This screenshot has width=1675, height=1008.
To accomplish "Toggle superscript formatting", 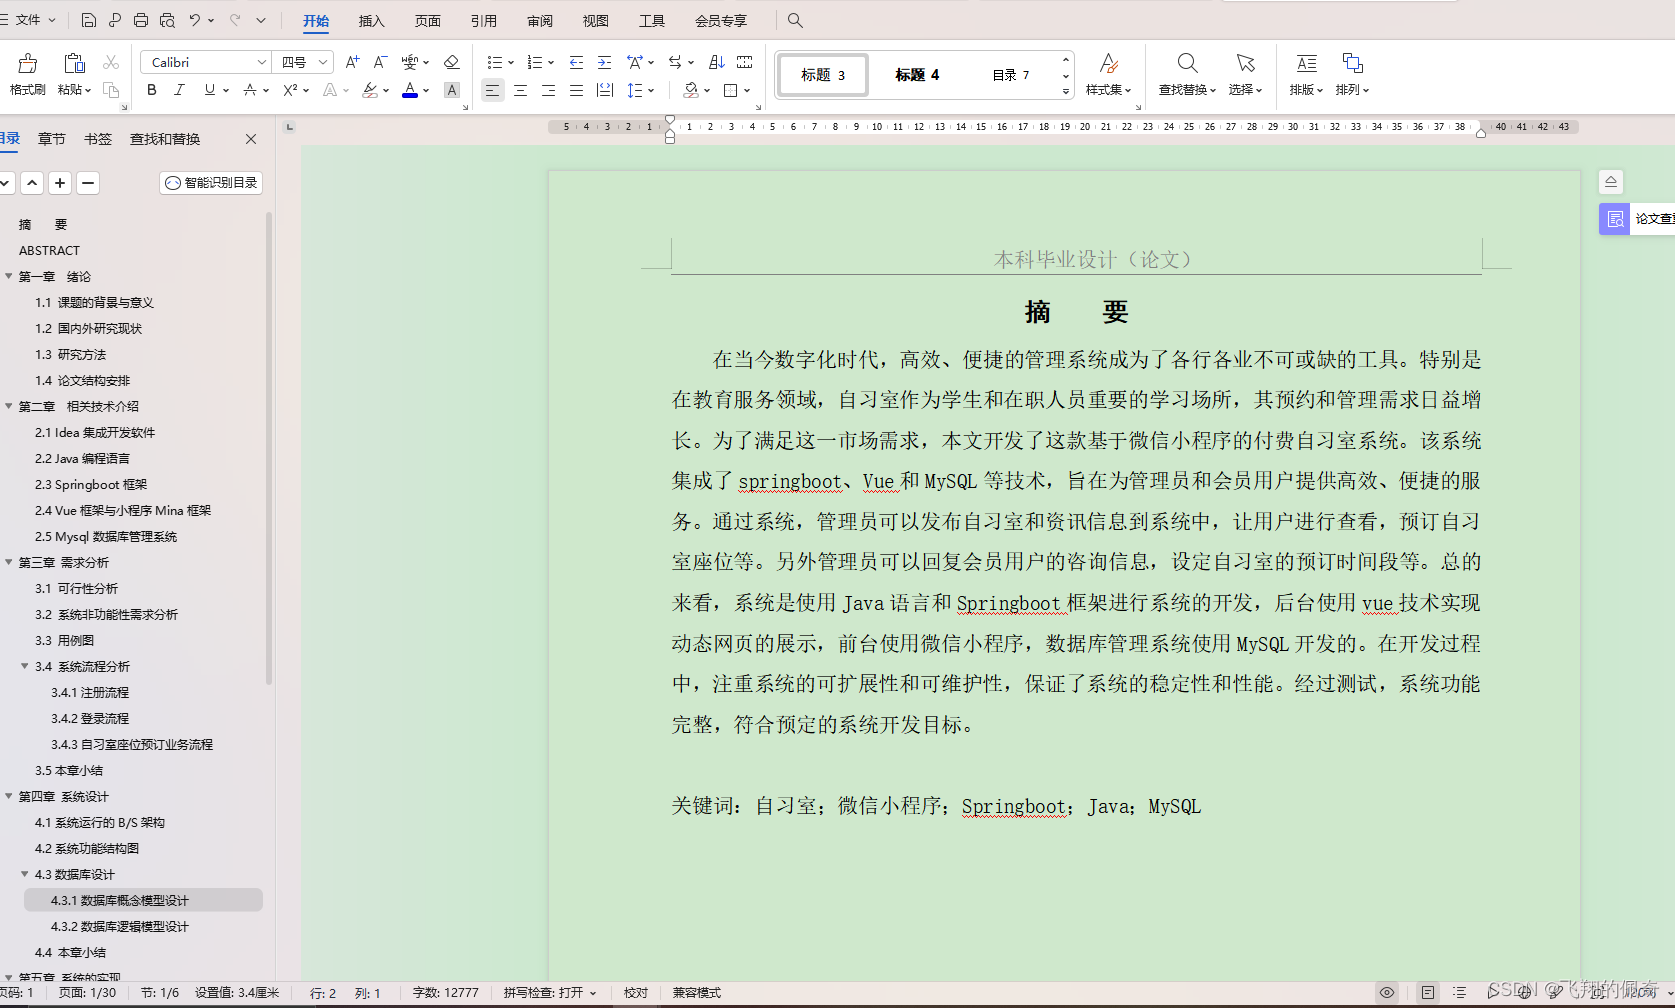I will pos(290,90).
